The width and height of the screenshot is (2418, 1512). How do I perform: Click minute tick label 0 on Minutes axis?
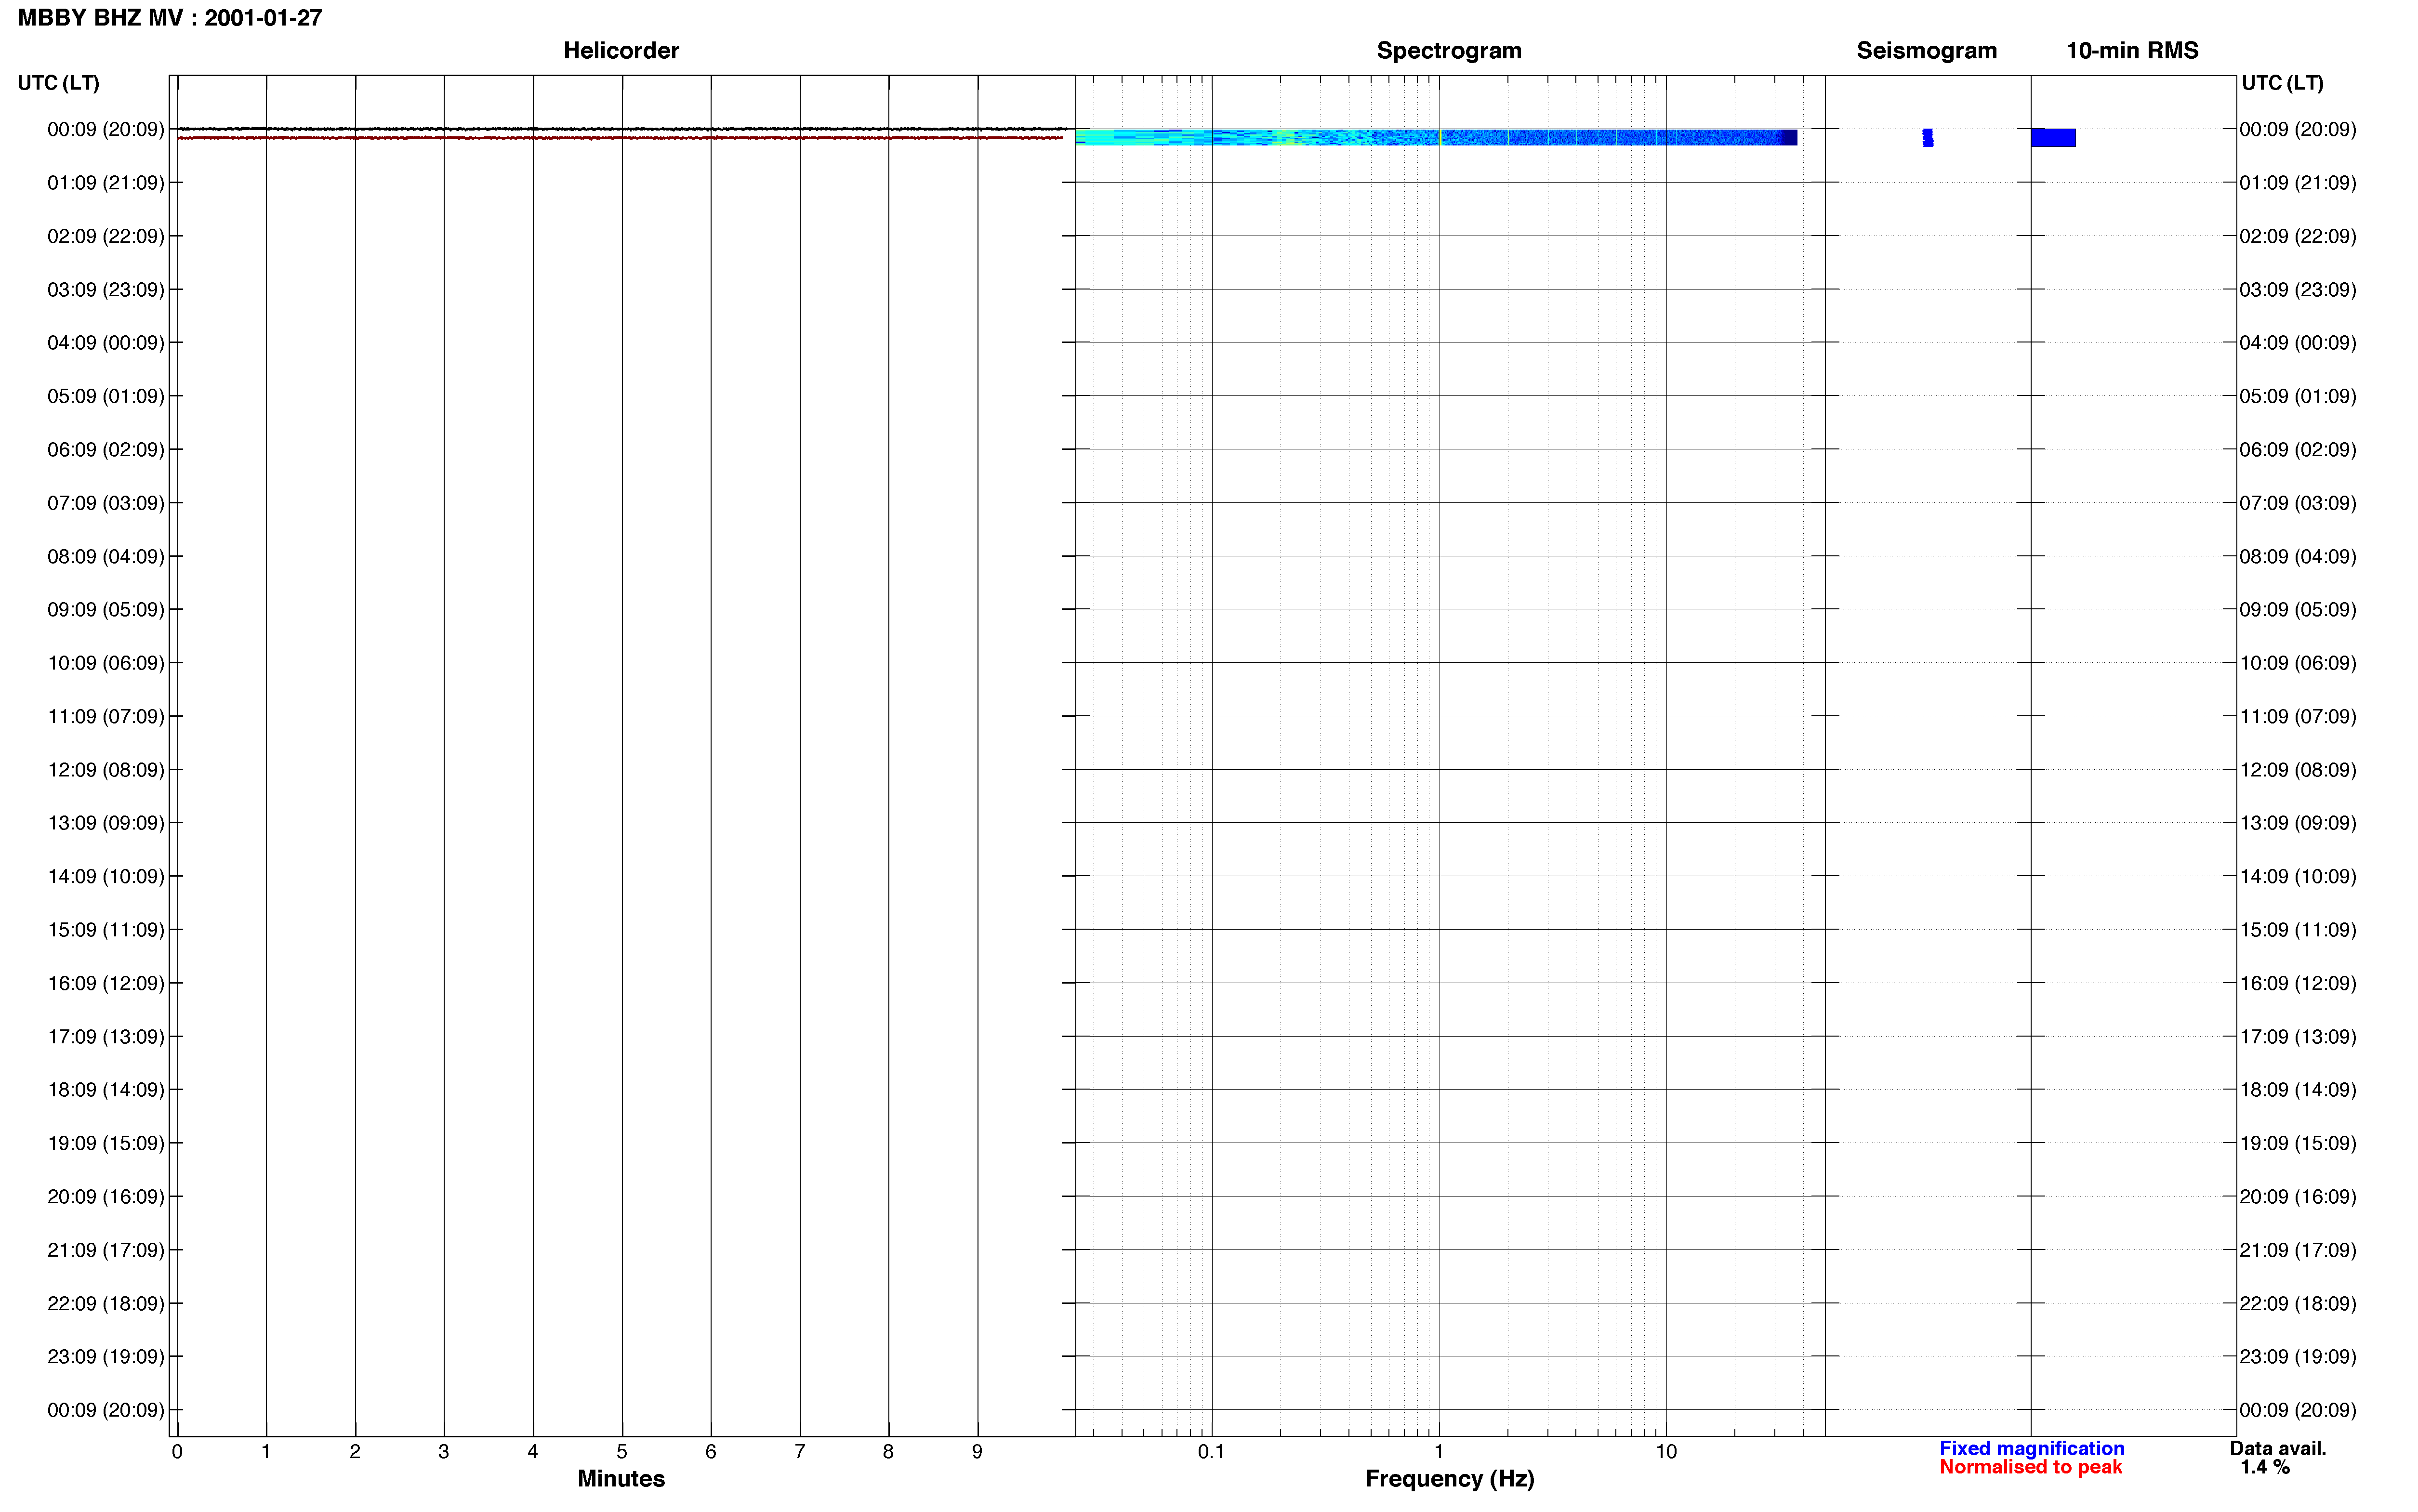[x=177, y=1451]
